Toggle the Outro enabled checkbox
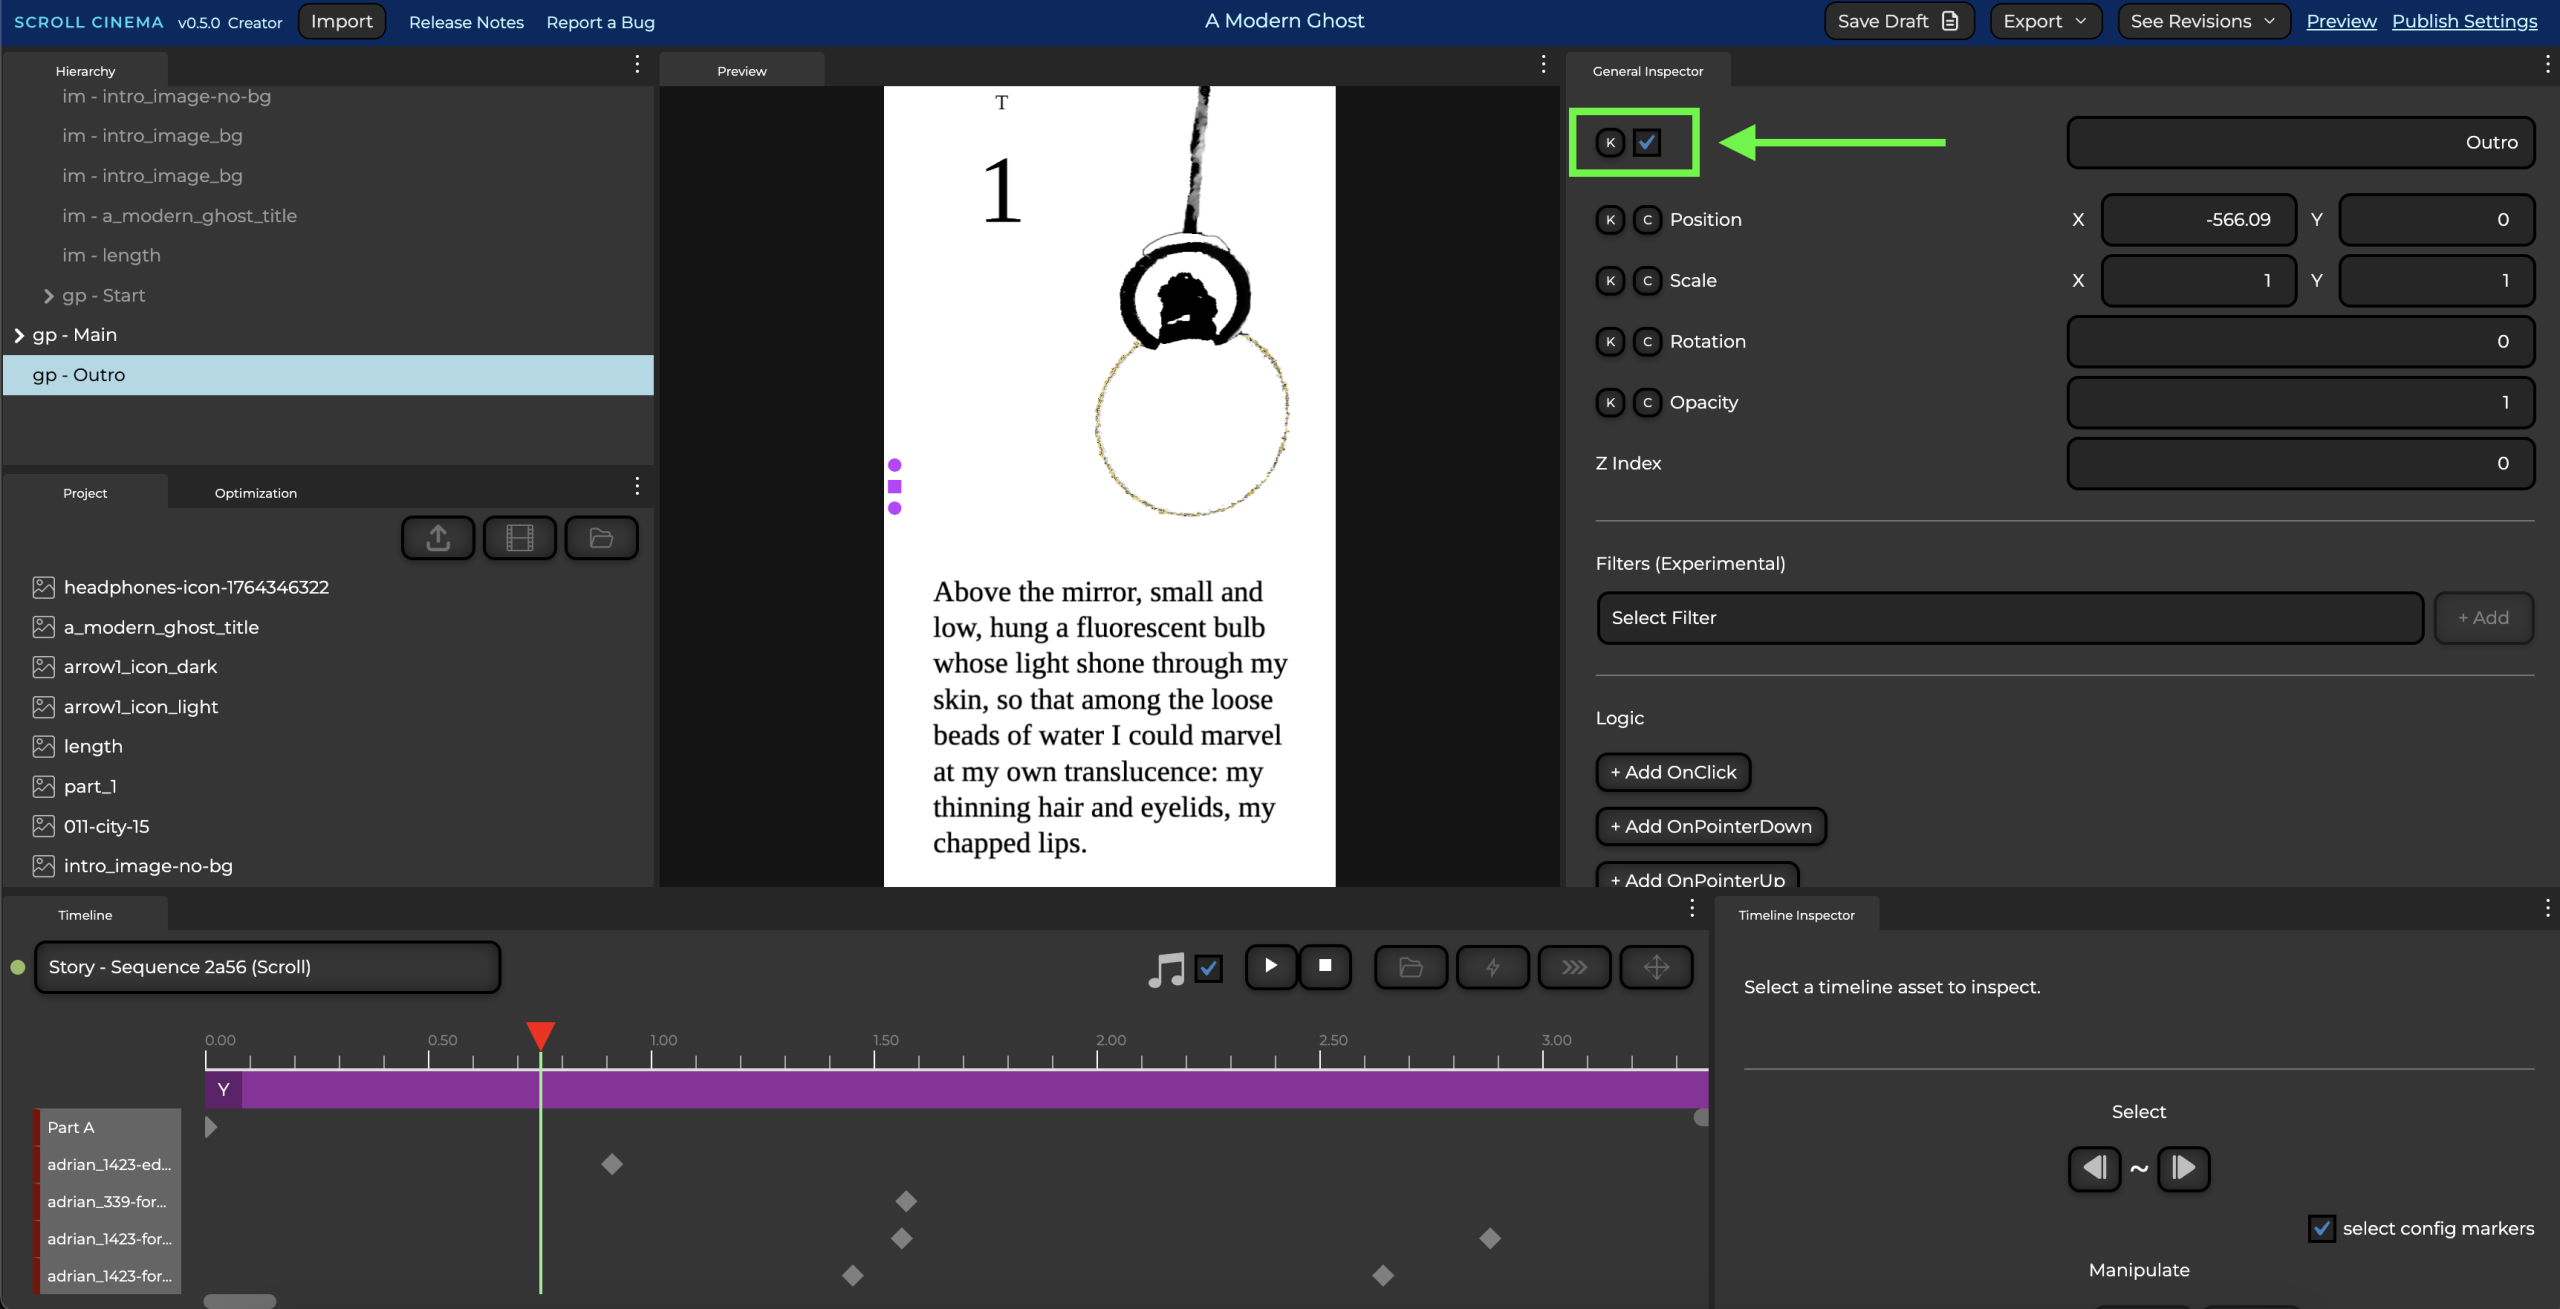This screenshot has height=1309, width=2560. (1647, 143)
